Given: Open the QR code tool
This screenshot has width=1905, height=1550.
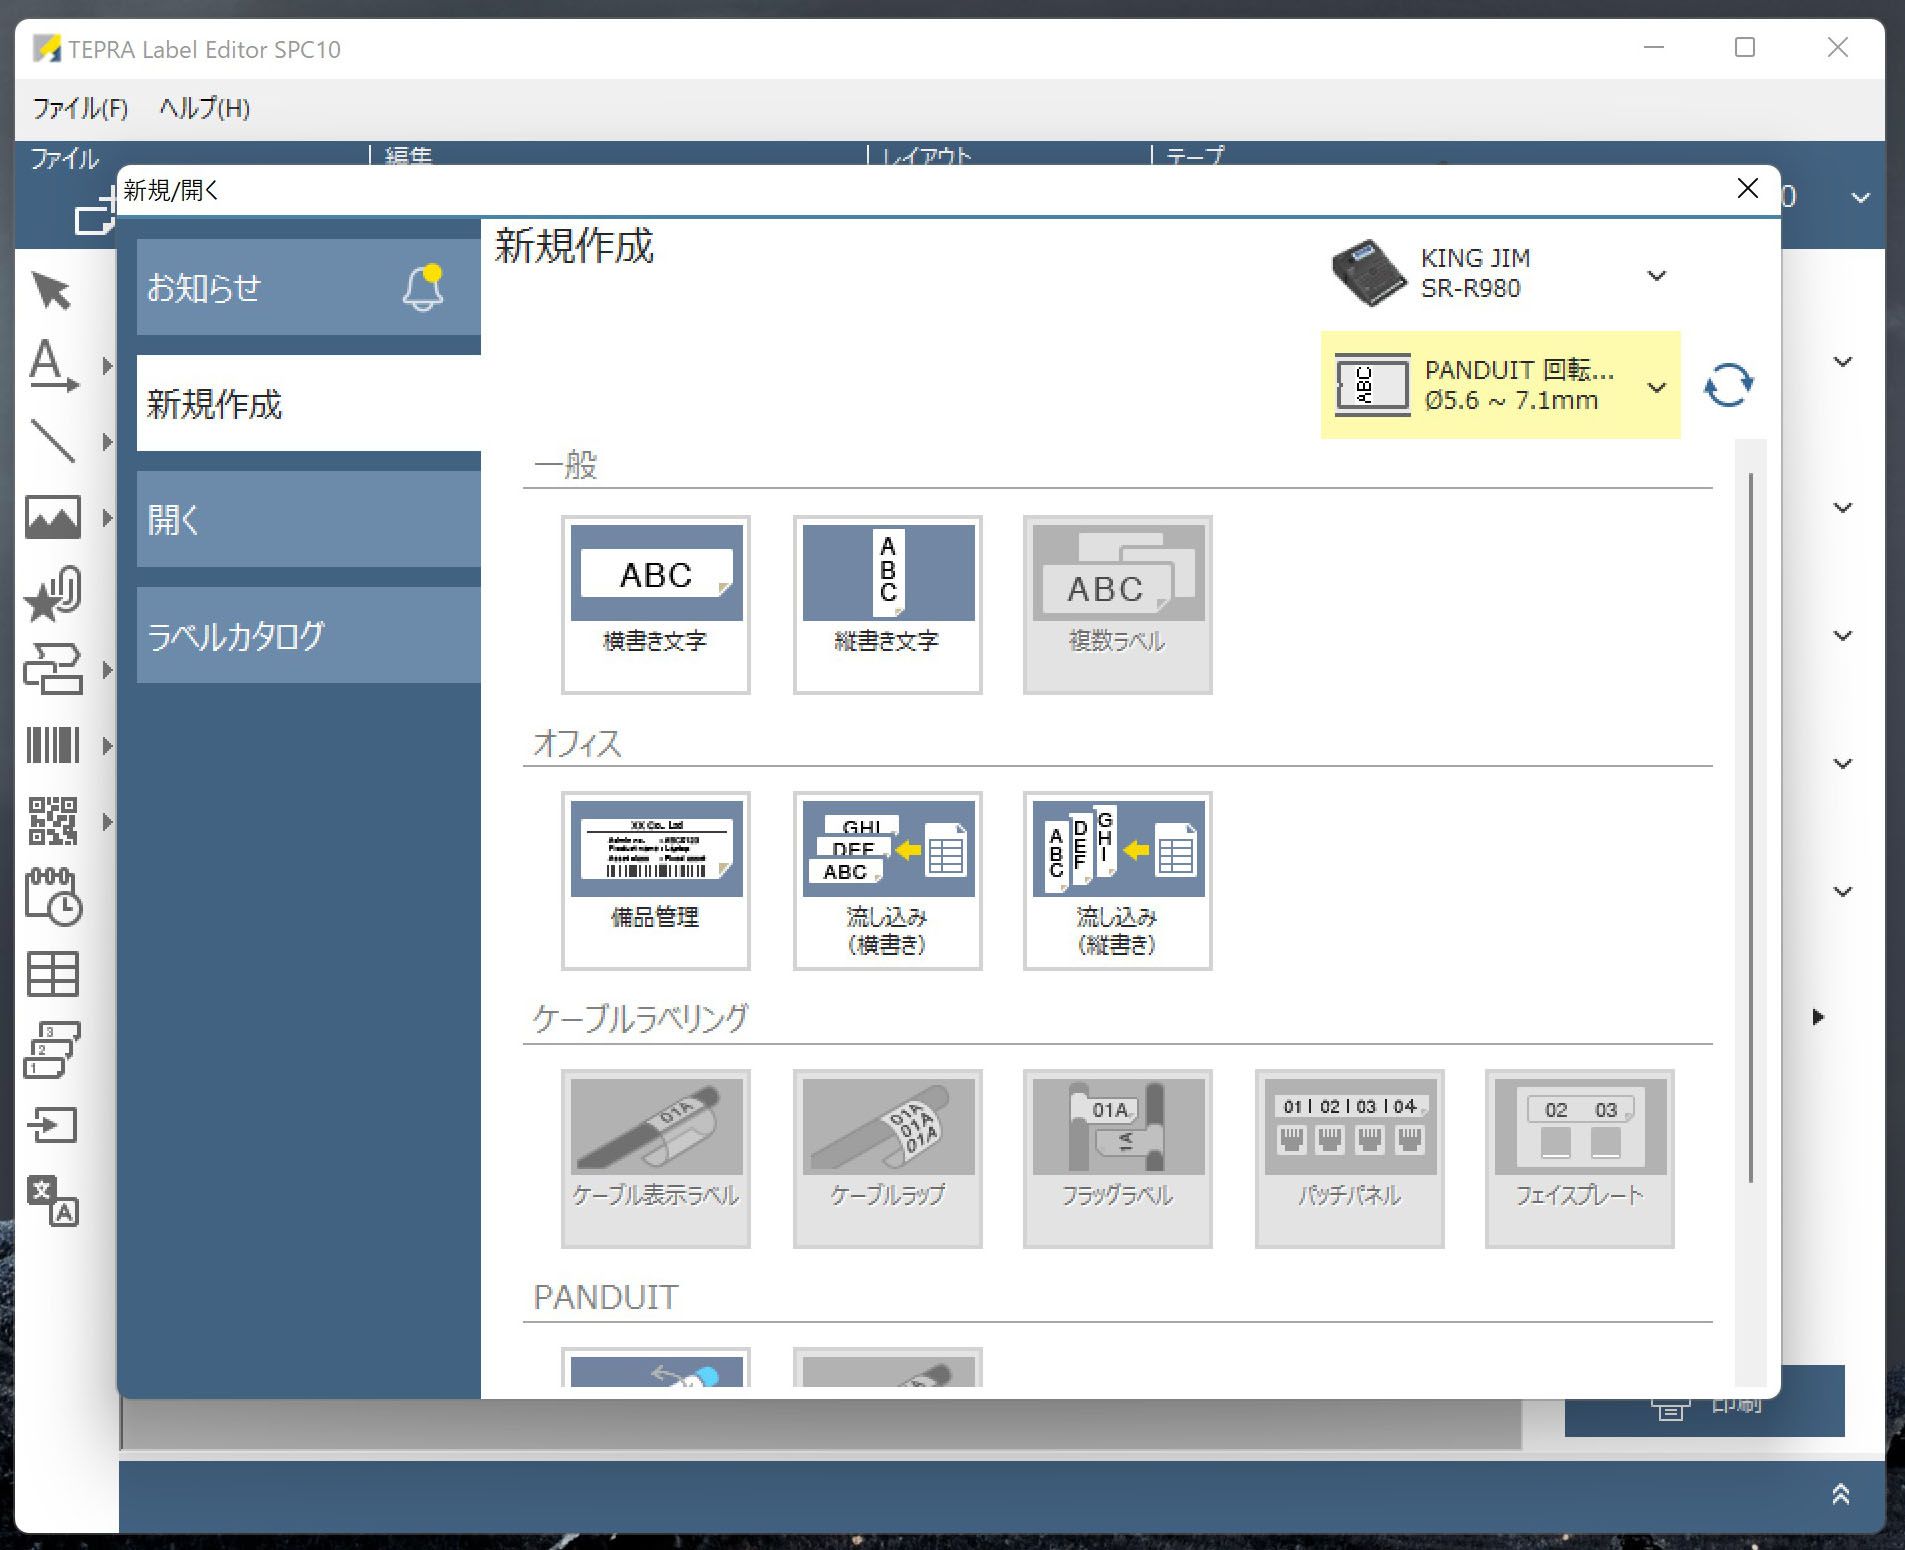Looking at the screenshot, I should pyautogui.click(x=55, y=822).
